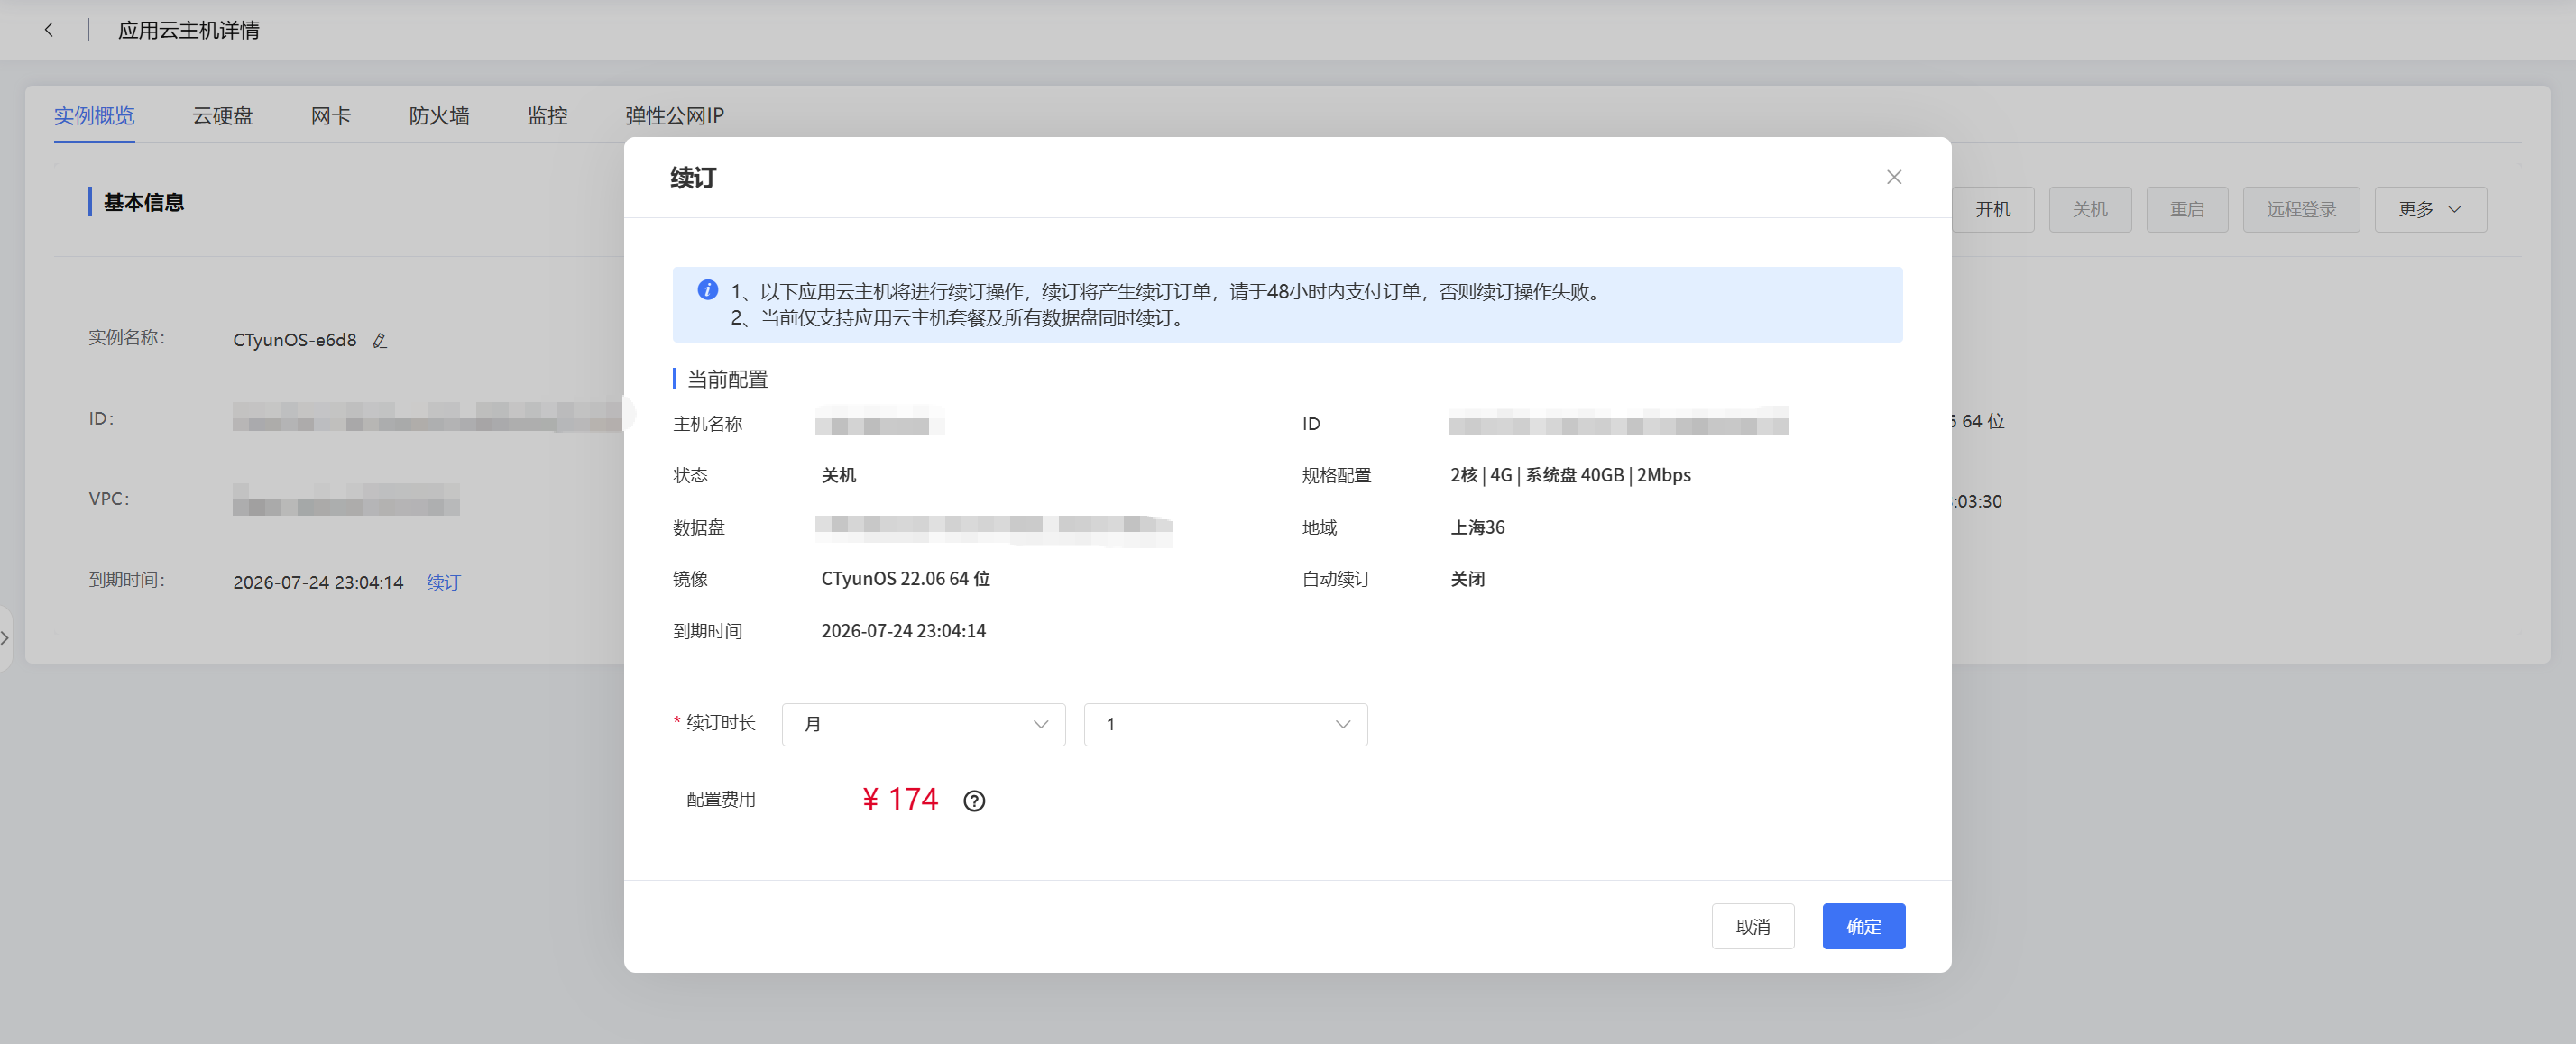Click the blue info icon in the notice

point(708,290)
